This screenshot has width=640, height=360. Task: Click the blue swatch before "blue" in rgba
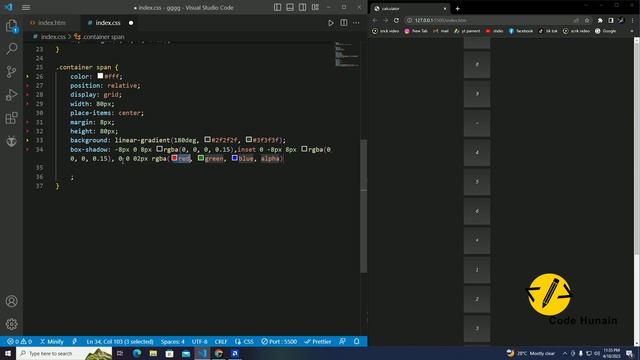235,158
